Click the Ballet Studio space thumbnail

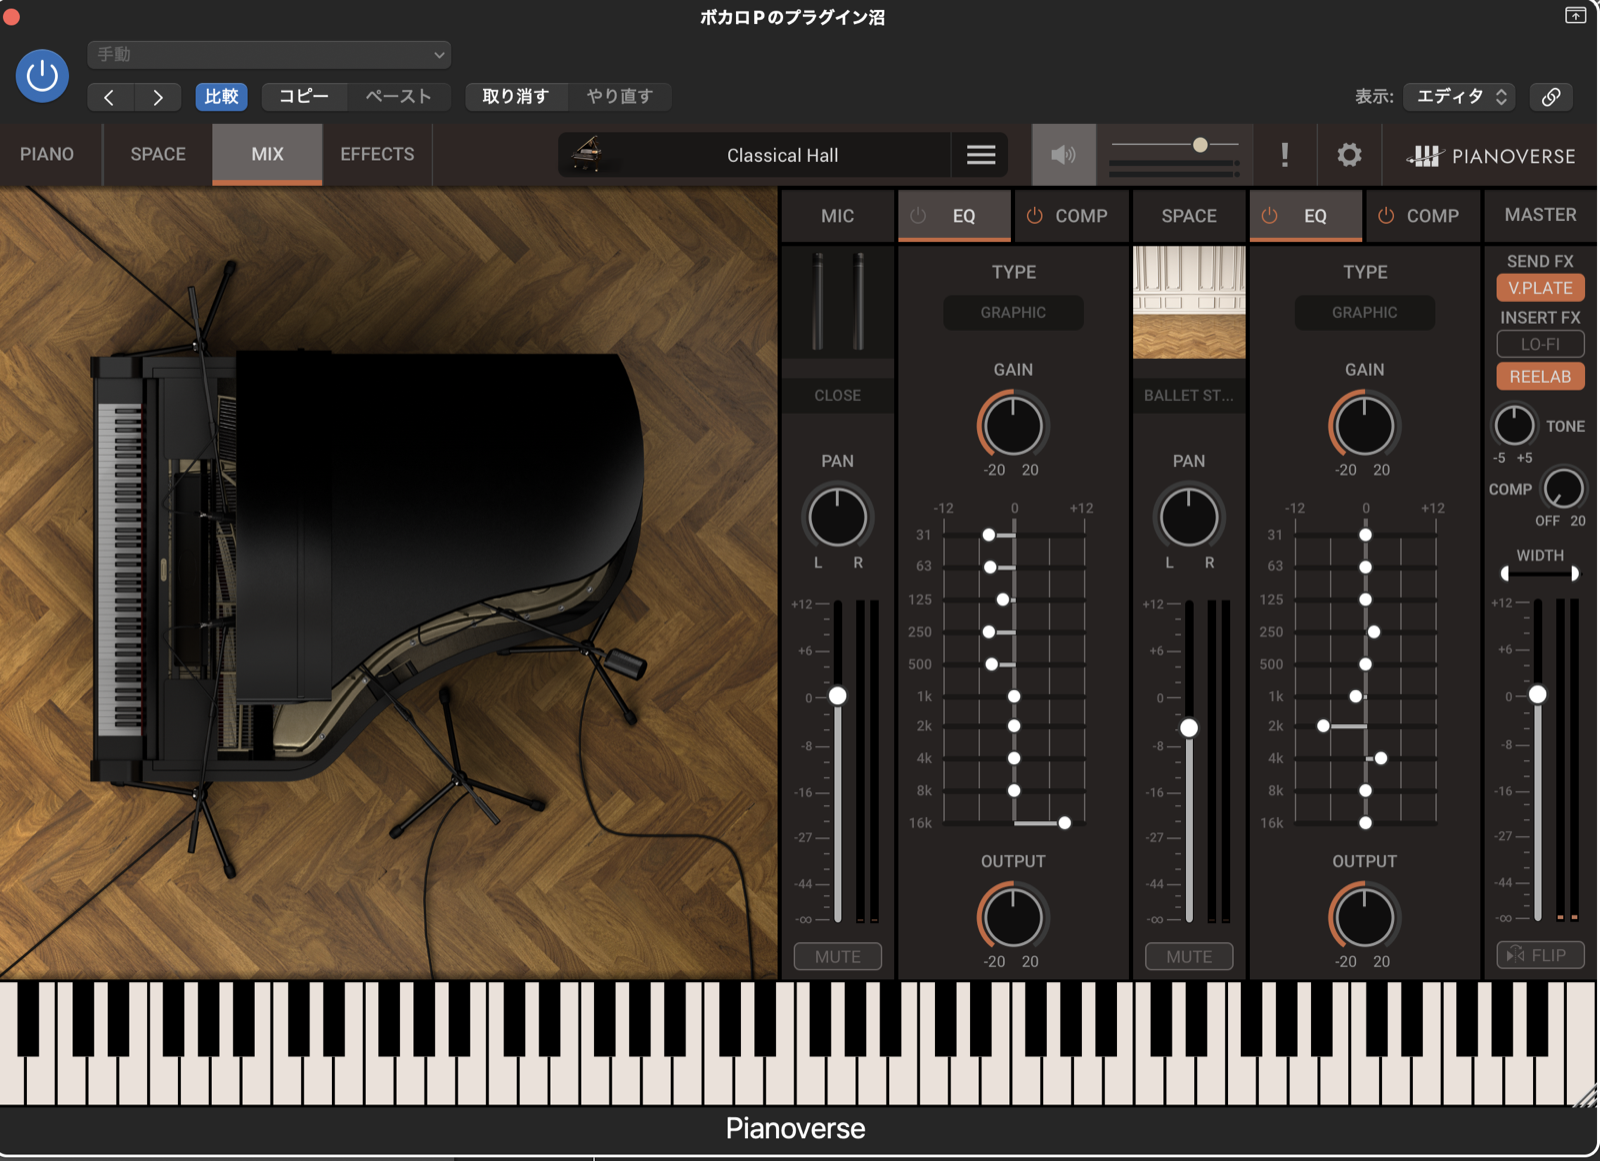coord(1189,303)
